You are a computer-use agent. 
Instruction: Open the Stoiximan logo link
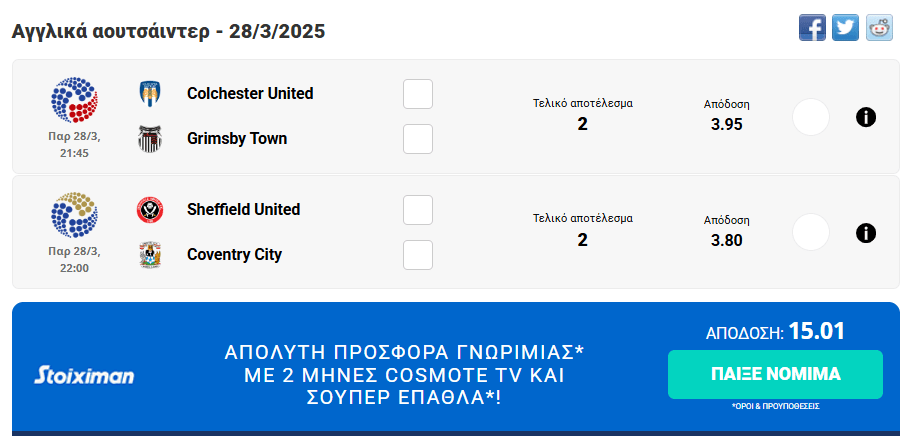click(x=84, y=376)
